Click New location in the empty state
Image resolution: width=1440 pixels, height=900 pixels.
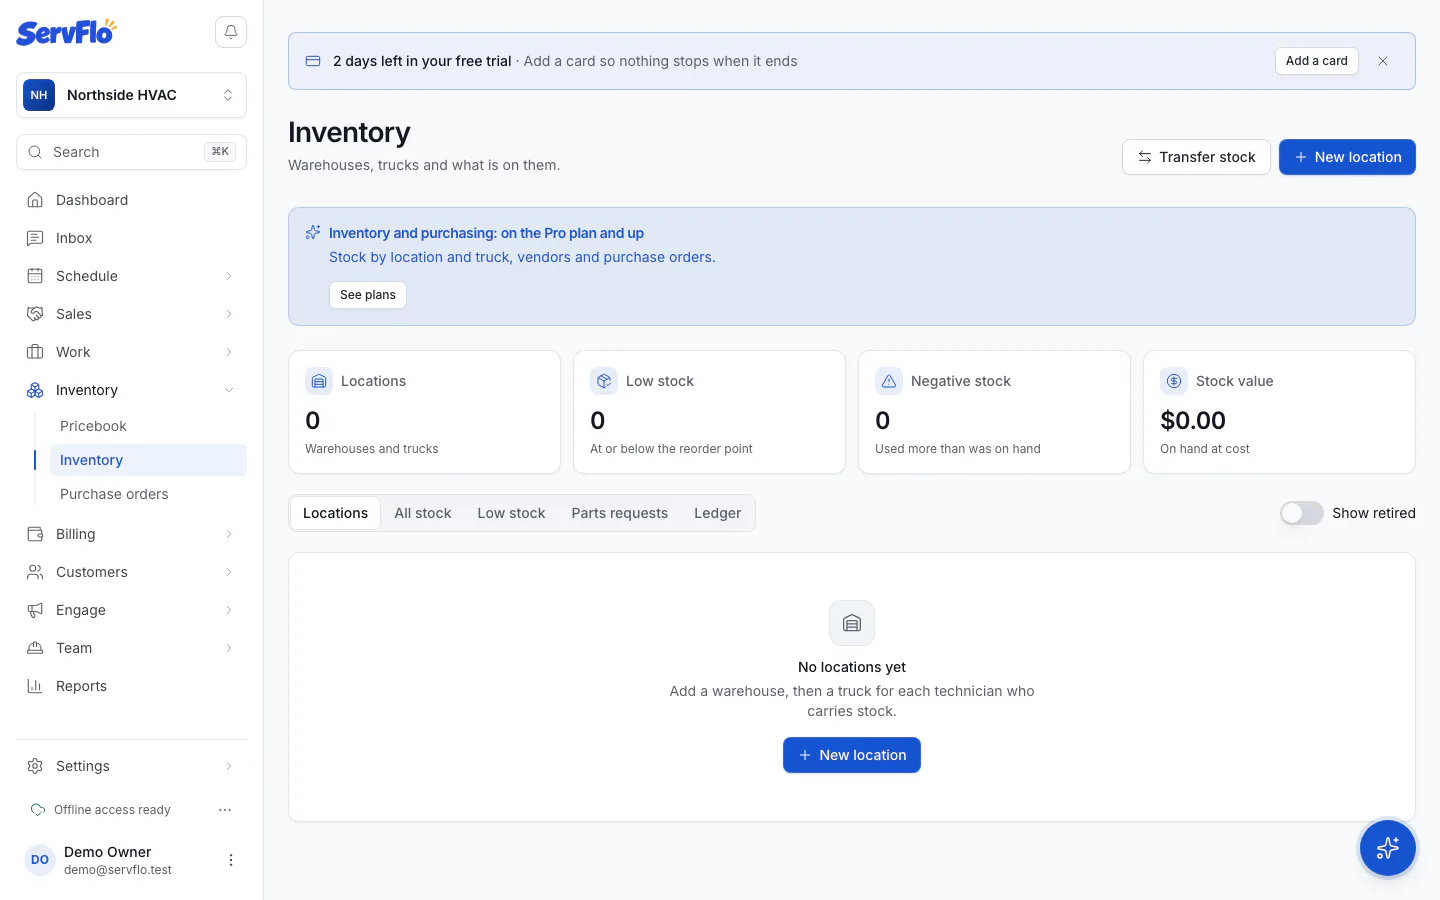[852, 755]
